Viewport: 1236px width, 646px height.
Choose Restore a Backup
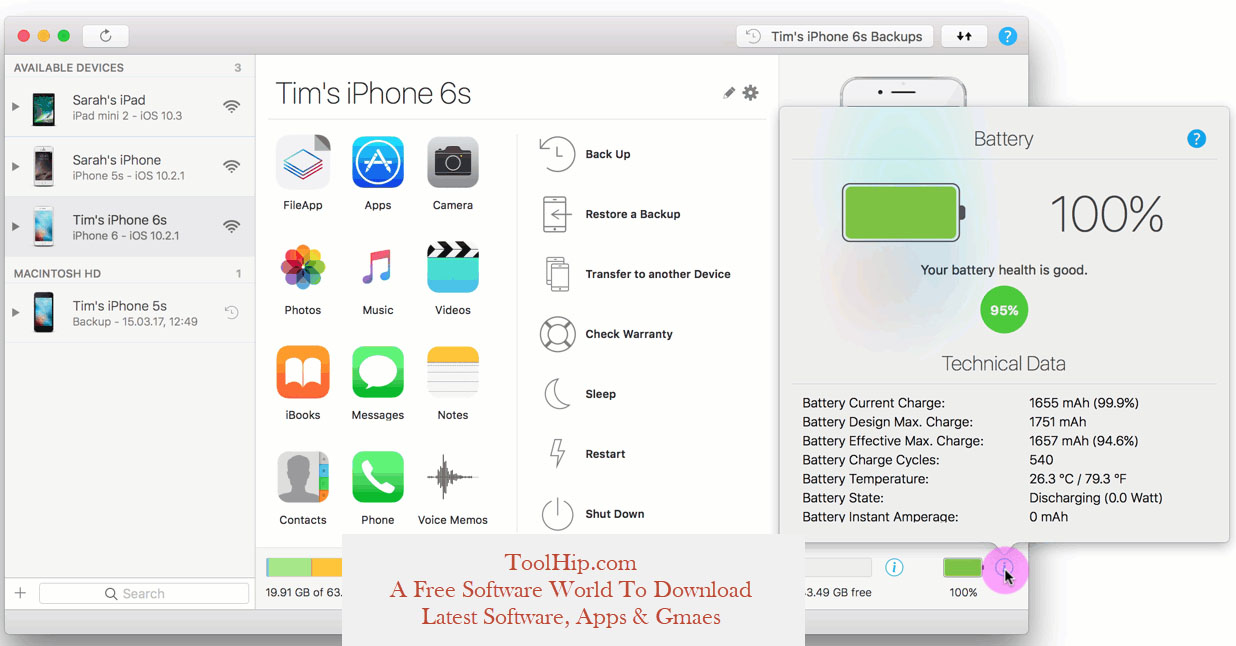coord(610,214)
